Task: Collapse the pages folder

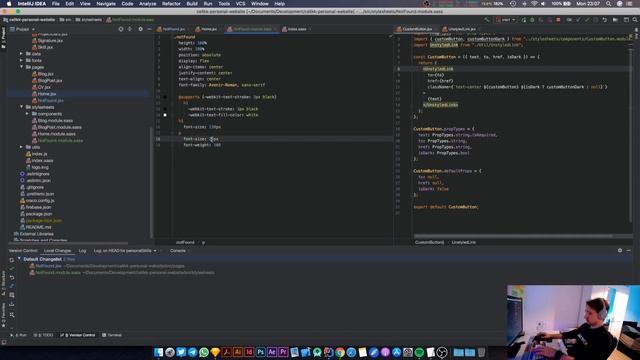Action: pyautogui.click(x=21, y=67)
